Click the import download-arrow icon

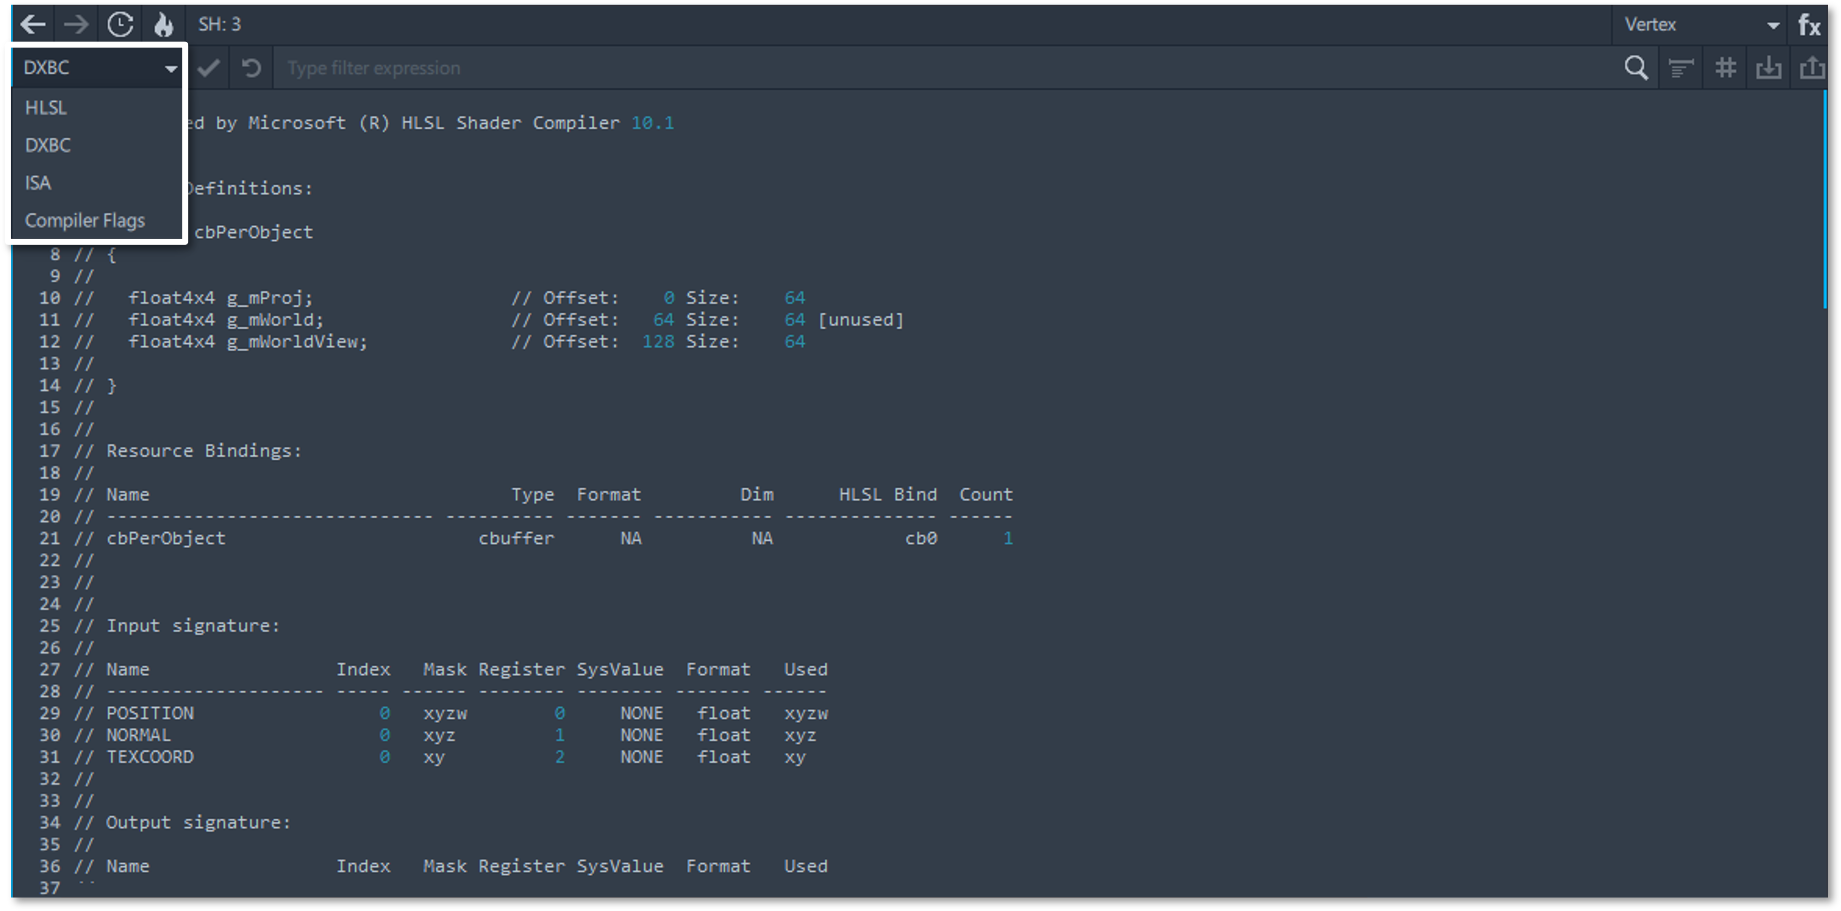point(1769,68)
